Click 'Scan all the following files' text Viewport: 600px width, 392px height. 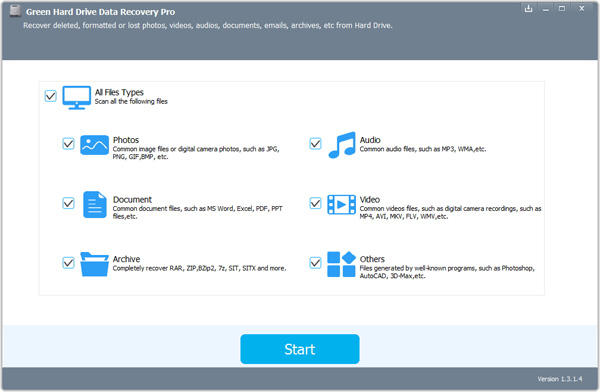131,101
